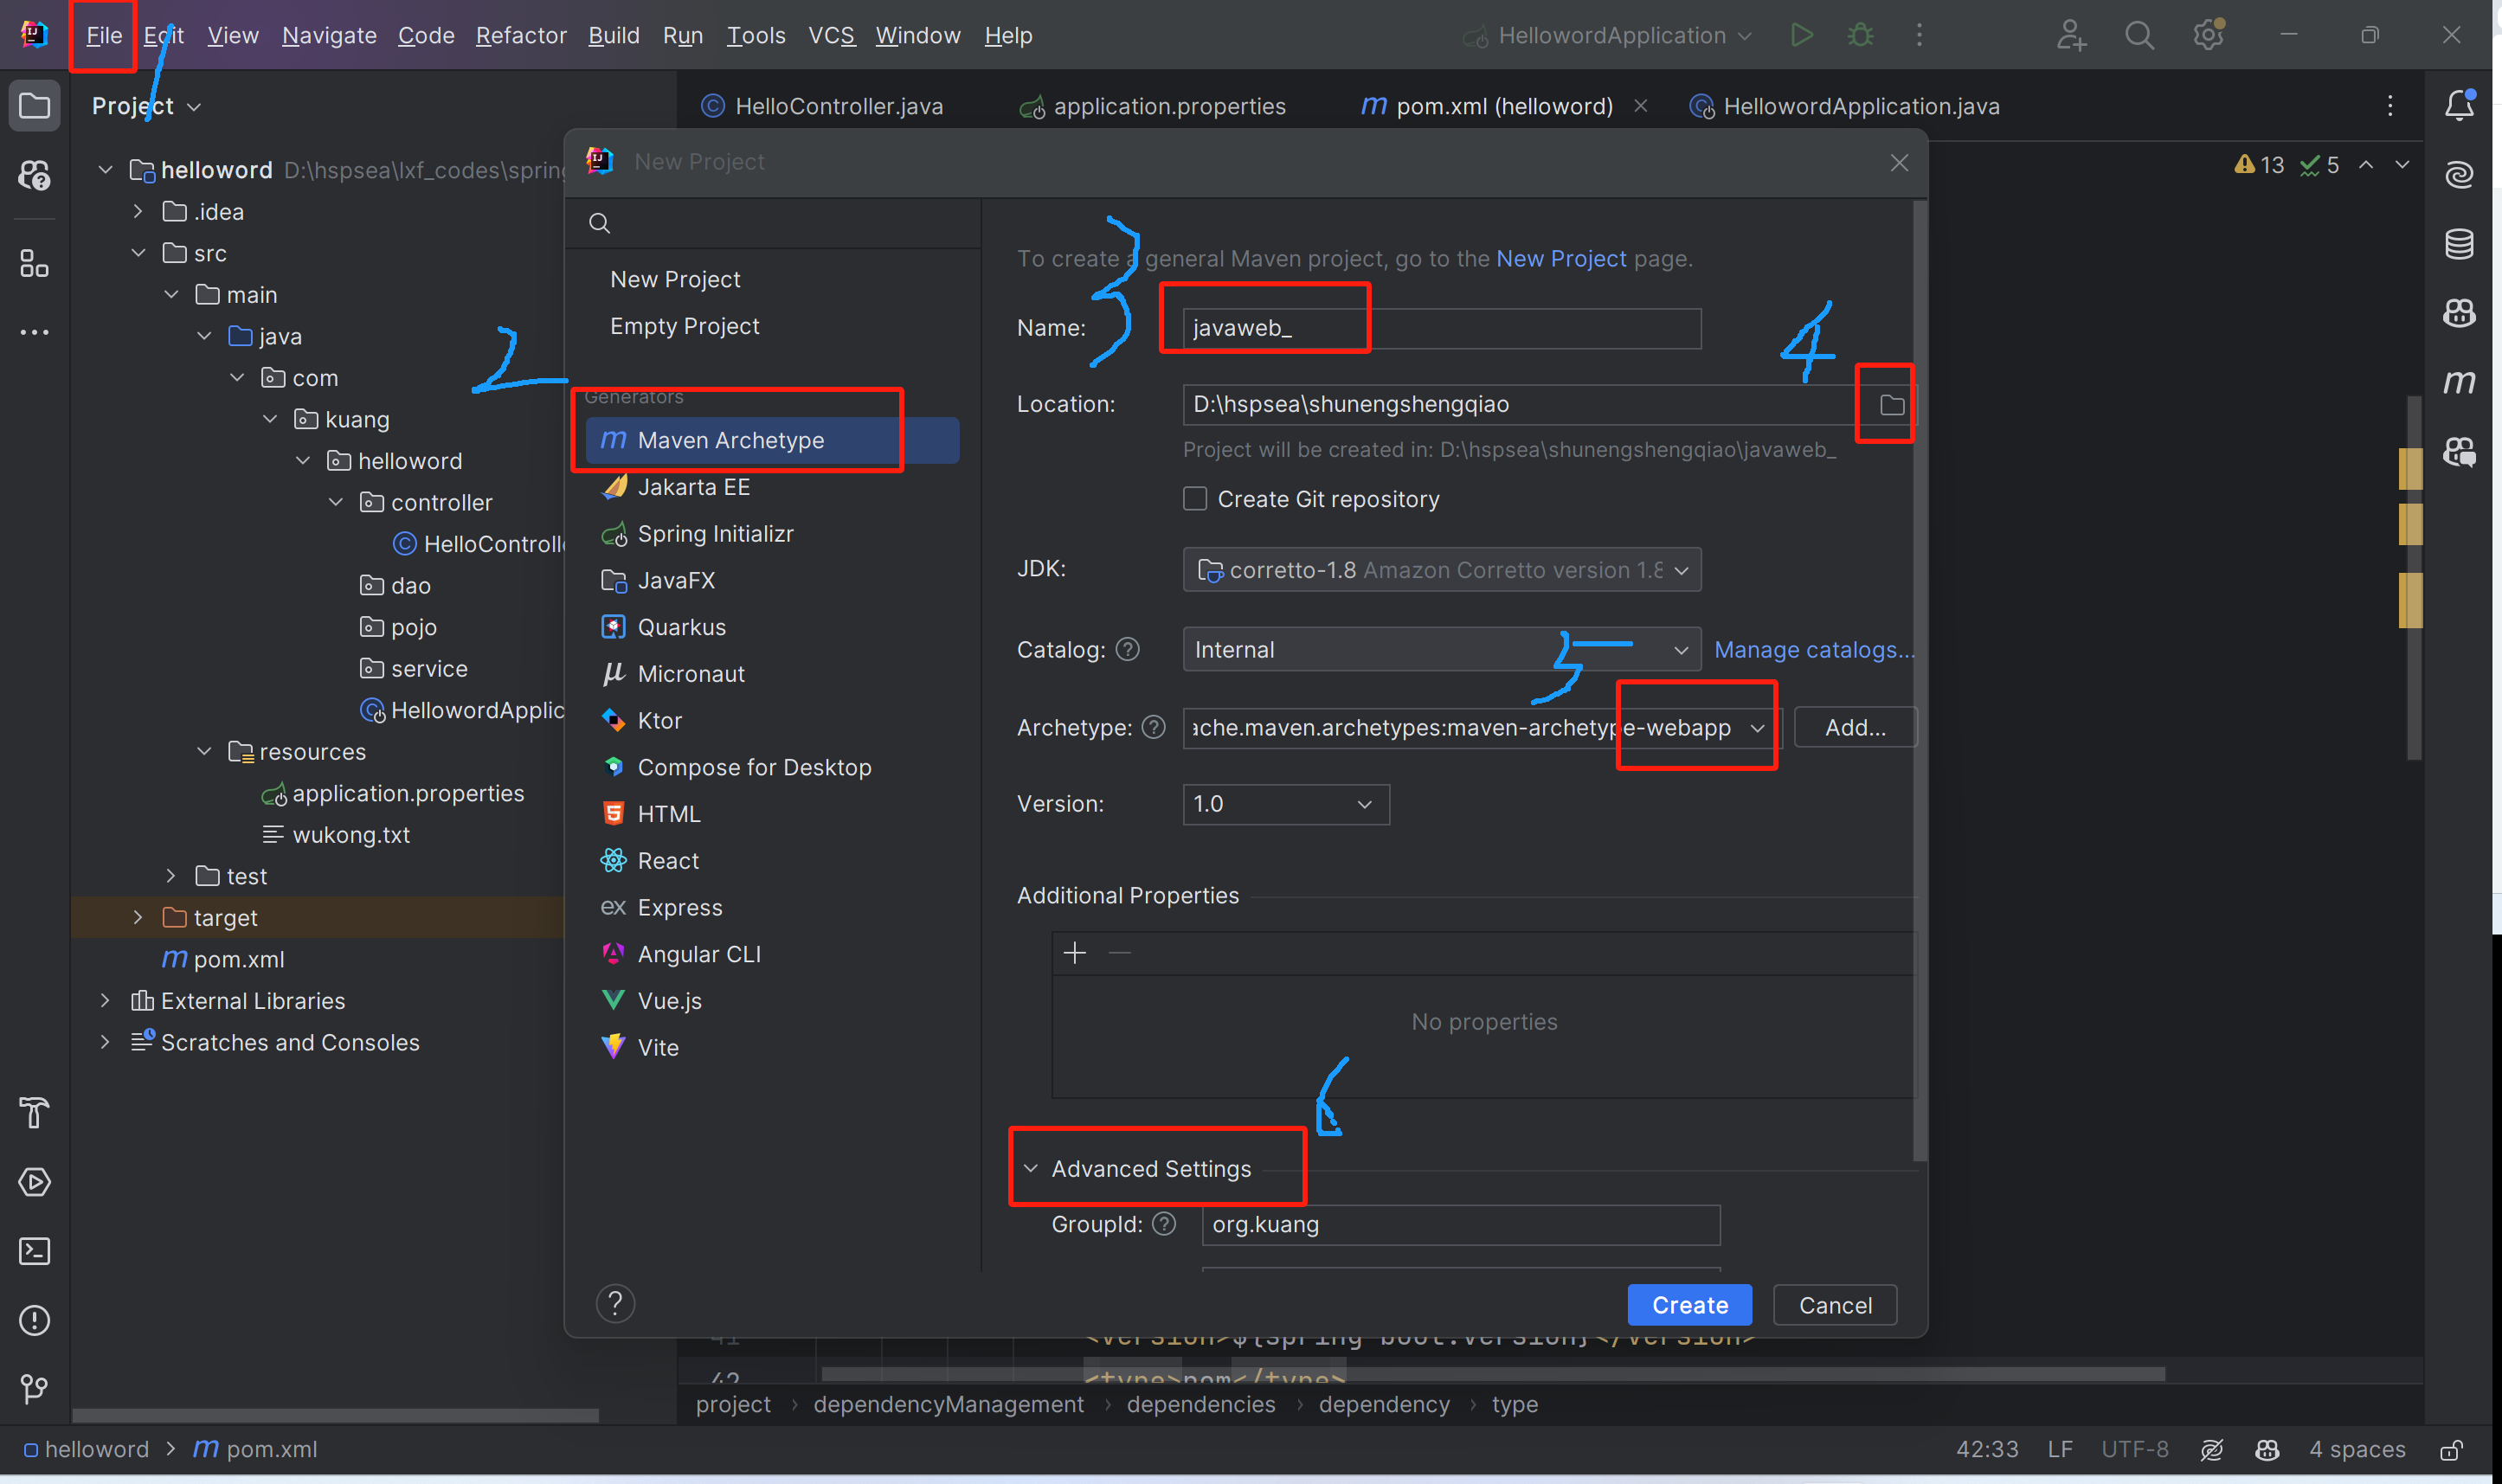Switch to HelloController.java tab
This screenshot has height=1484, width=2502.
[x=823, y=106]
